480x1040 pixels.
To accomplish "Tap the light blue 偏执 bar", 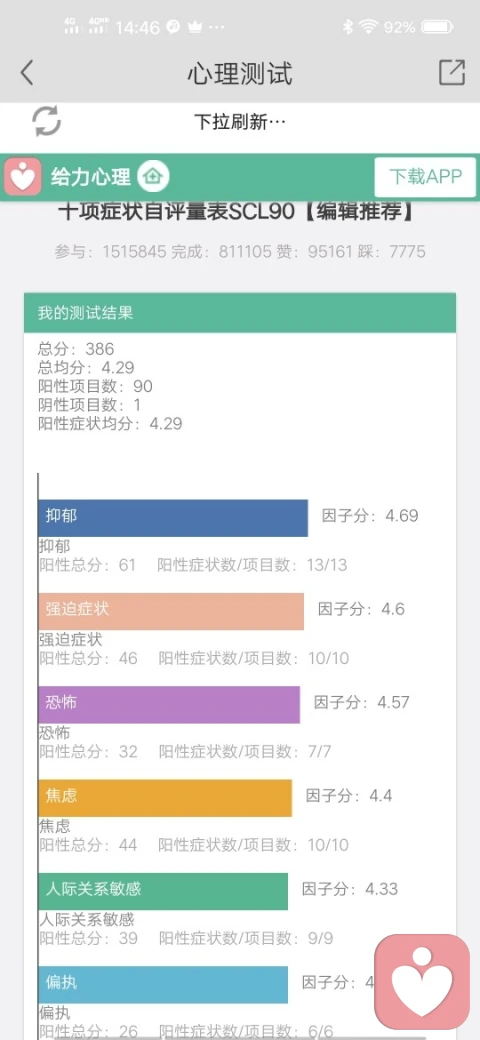I will (163, 984).
